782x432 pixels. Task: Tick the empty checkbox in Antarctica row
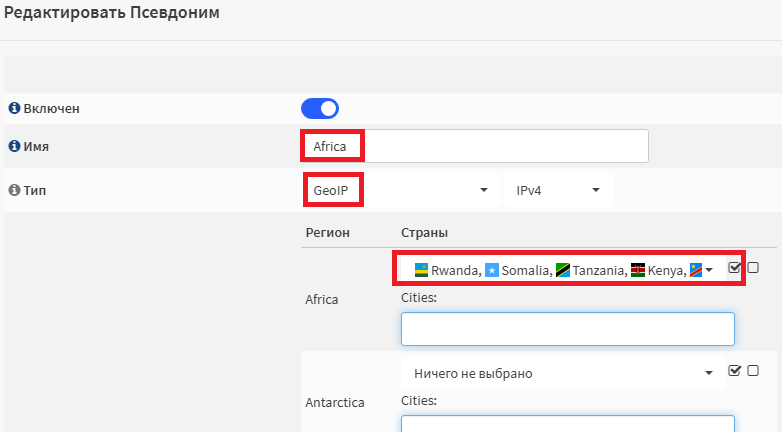[753, 370]
